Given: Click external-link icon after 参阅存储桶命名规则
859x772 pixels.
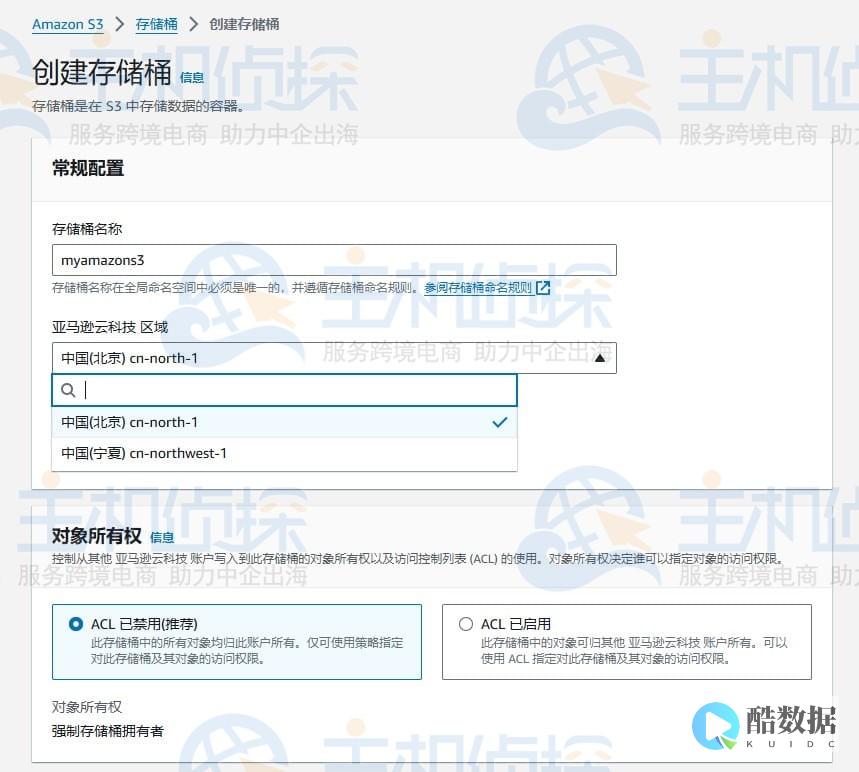Looking at the screenshot, I should (x=543, y=288).
